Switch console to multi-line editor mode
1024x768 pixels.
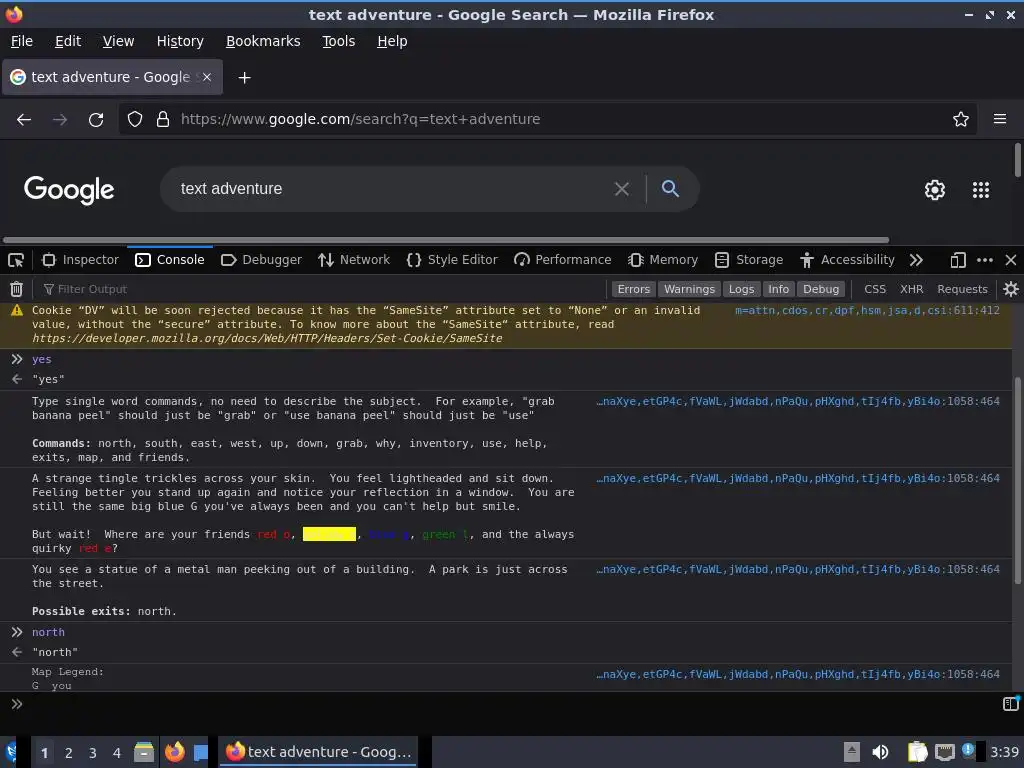[x=1010, y=703]
